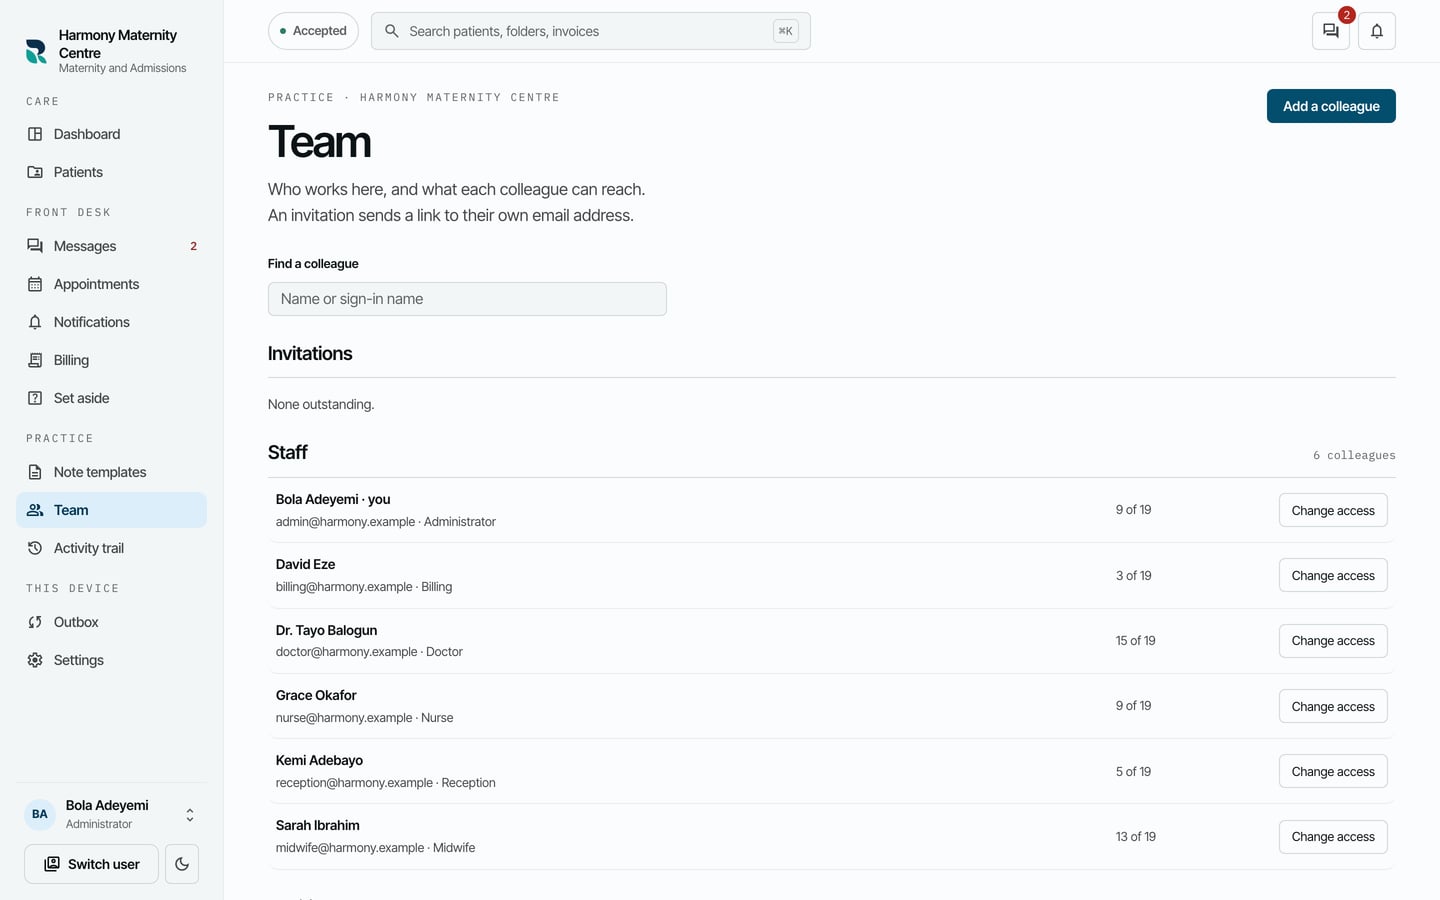Click the Accepted status pill
The height and width of the screenshot is (900, 1440).
pos(313,31)
